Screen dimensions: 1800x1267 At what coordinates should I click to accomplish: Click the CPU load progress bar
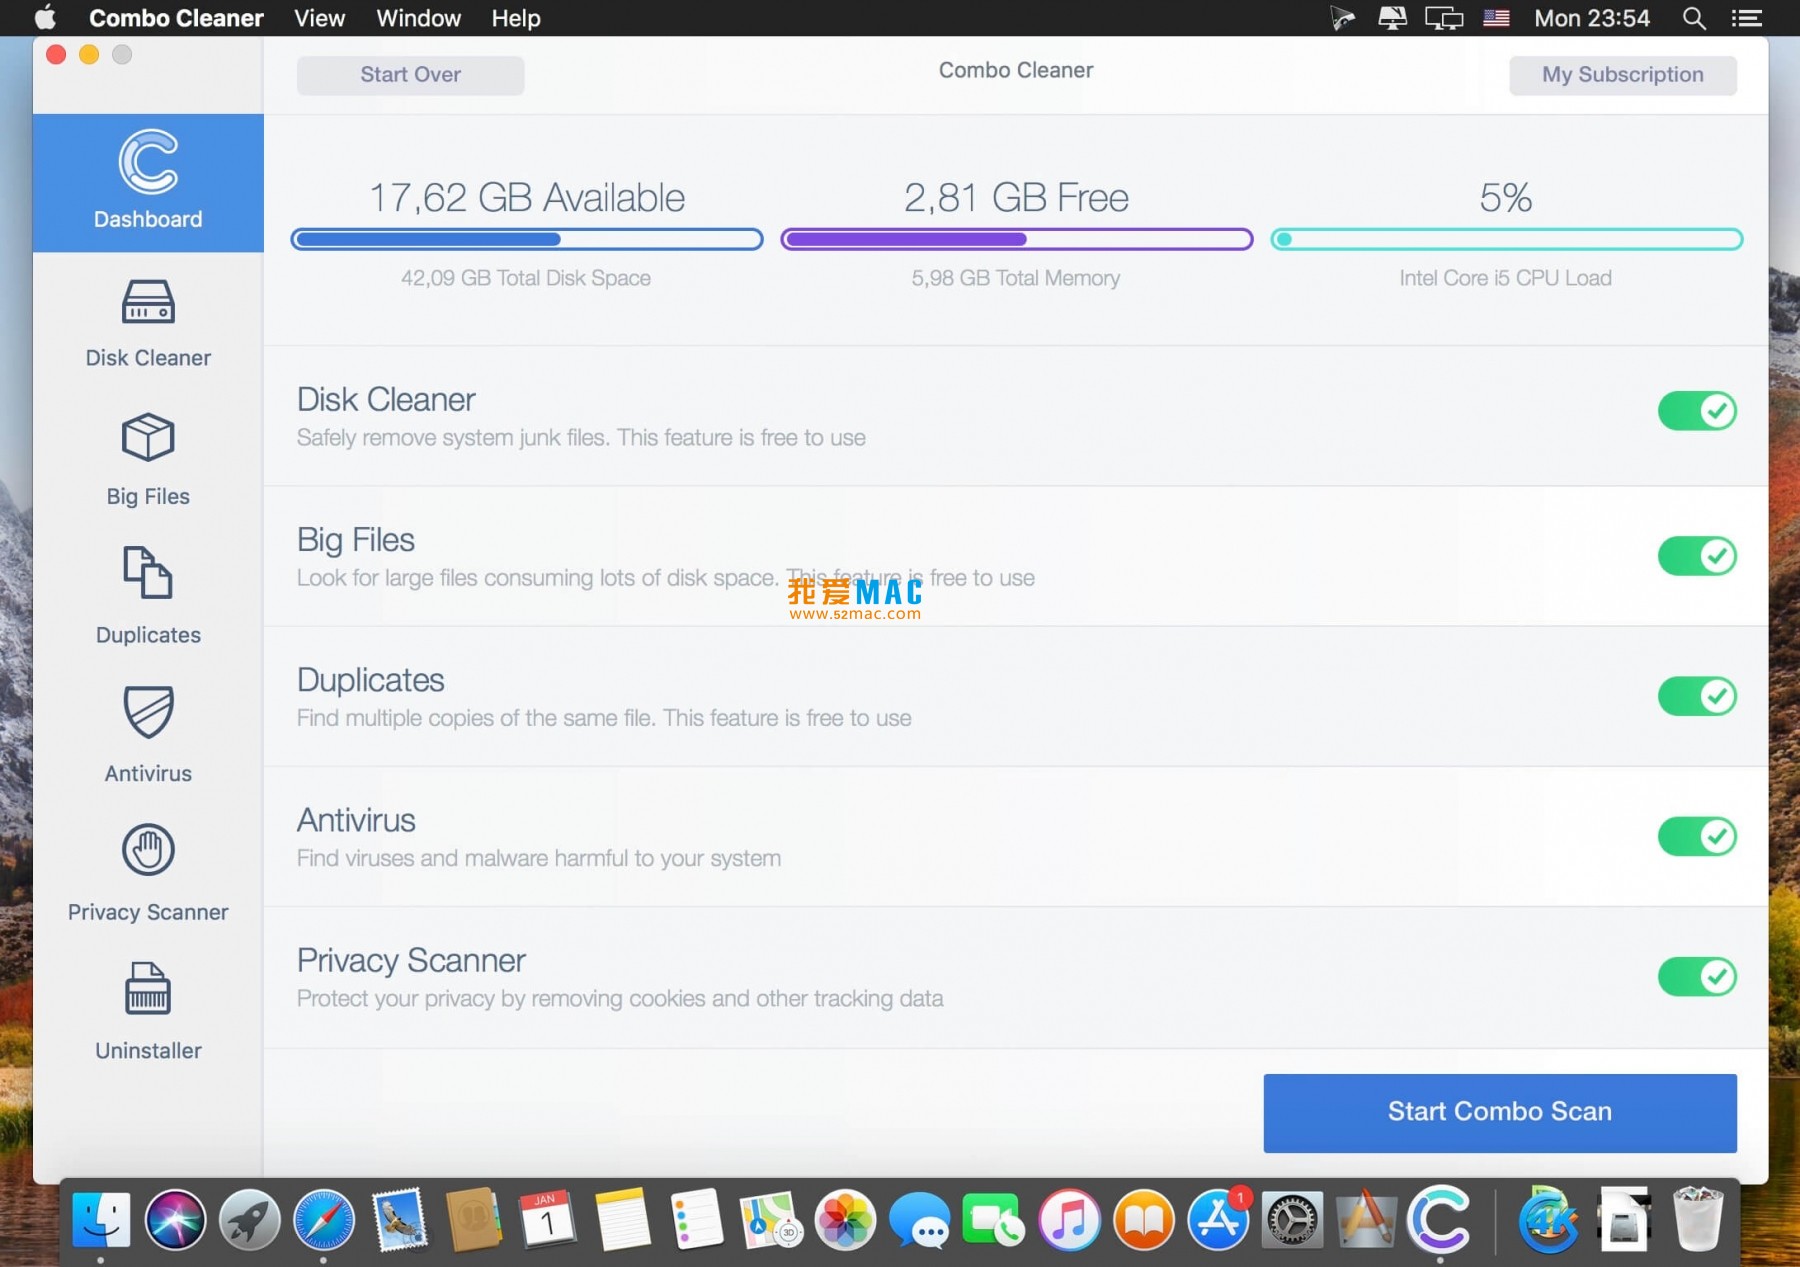coord(1506,239)
